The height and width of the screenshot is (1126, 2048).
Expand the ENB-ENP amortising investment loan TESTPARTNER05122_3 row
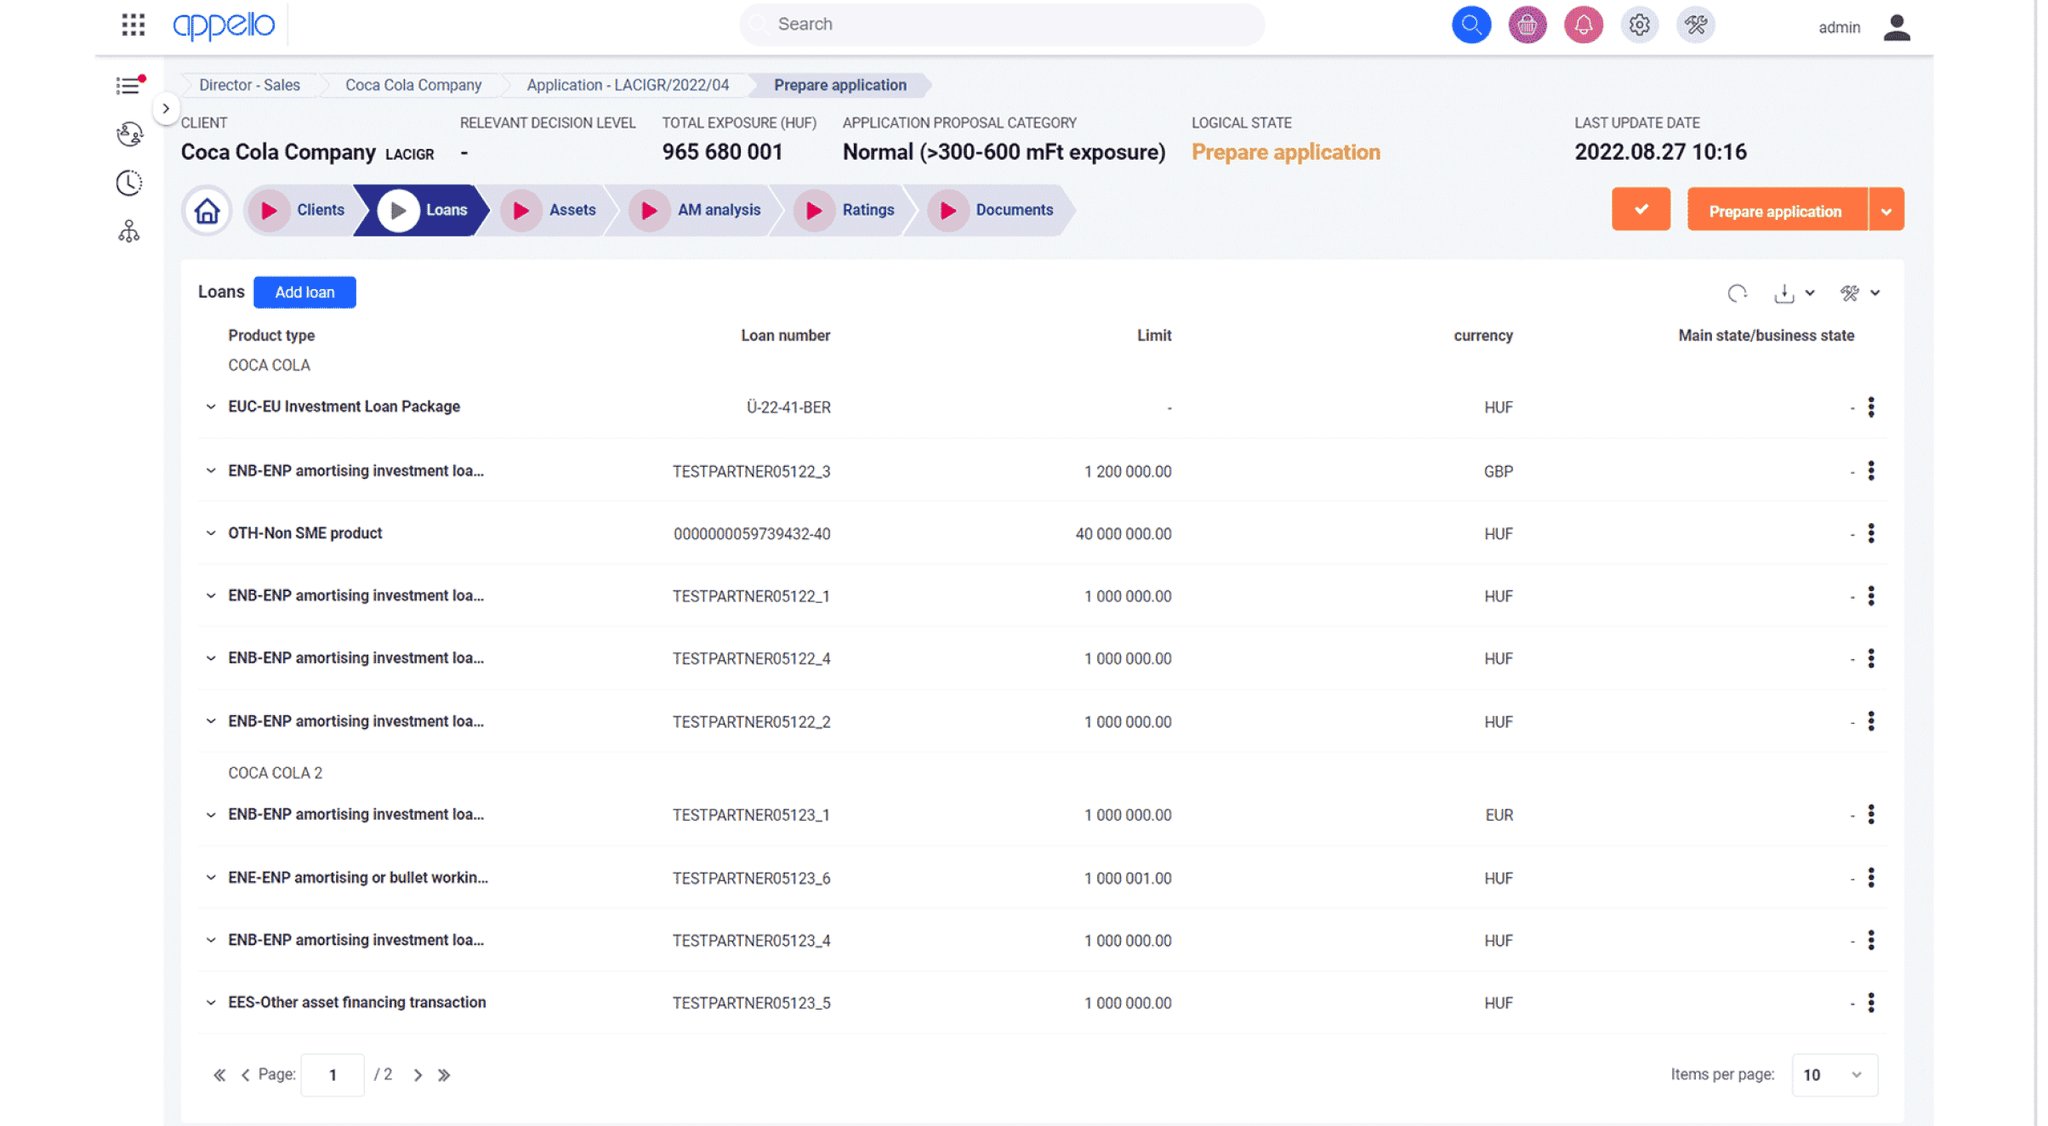coord(211,470)
